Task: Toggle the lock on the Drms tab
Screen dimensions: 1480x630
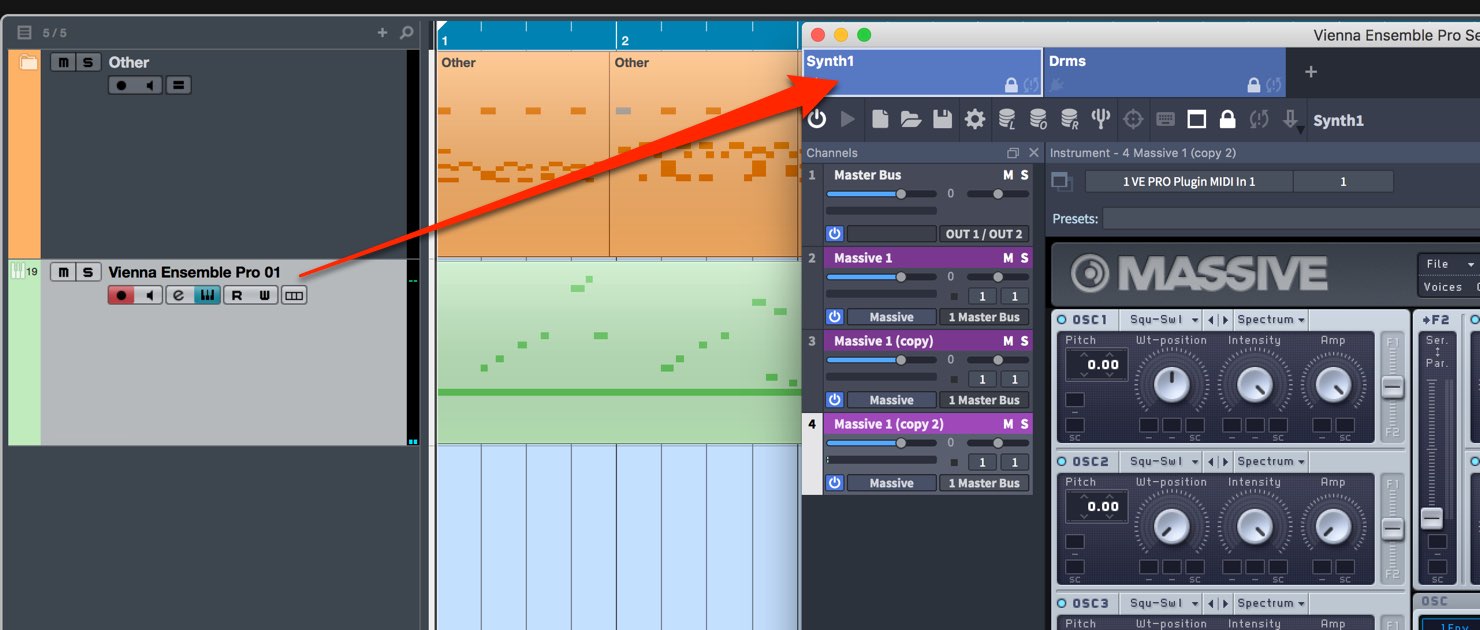Action: (1254, 86)
